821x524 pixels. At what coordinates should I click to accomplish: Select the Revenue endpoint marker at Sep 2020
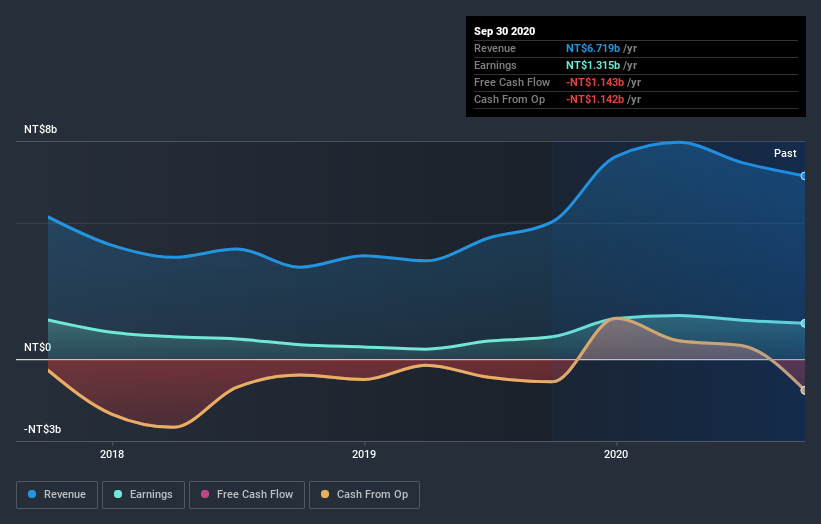tap(804, 176)
